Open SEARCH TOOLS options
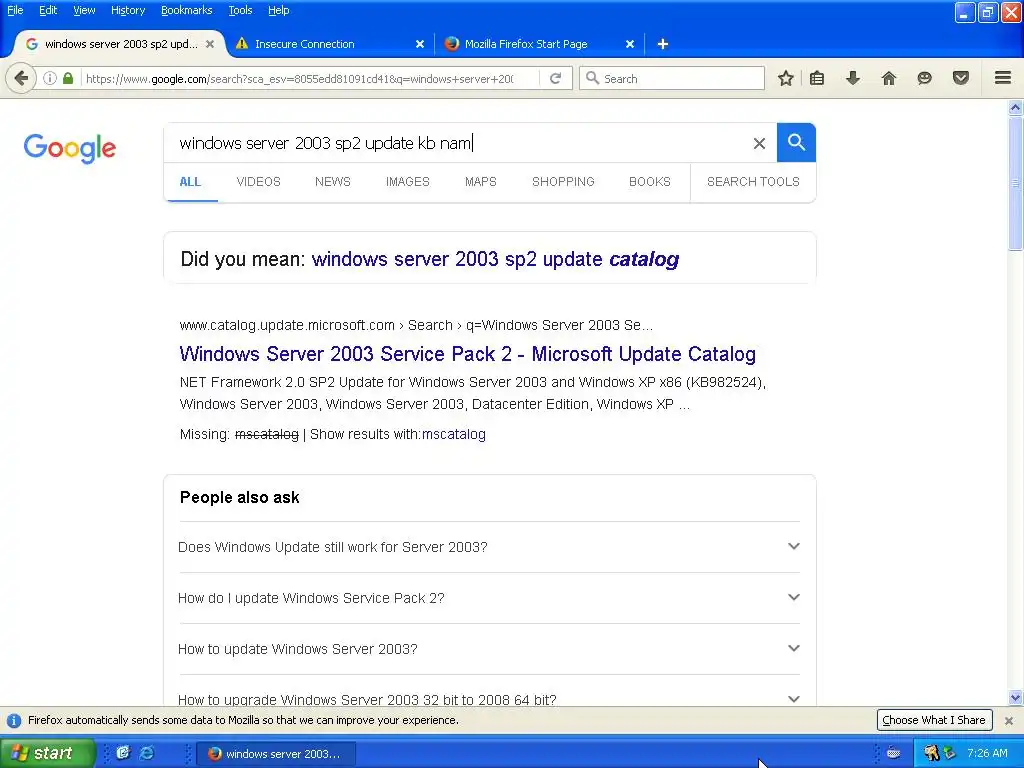 tap(753, 182)
